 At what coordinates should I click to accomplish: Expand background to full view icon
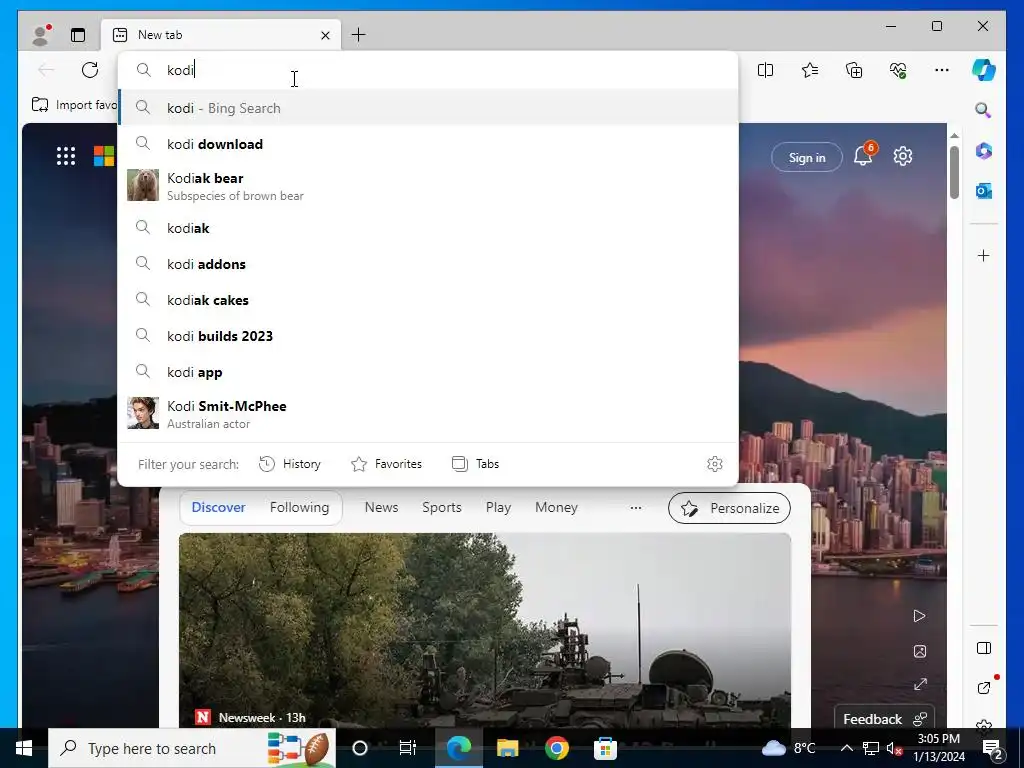[920, 684]
